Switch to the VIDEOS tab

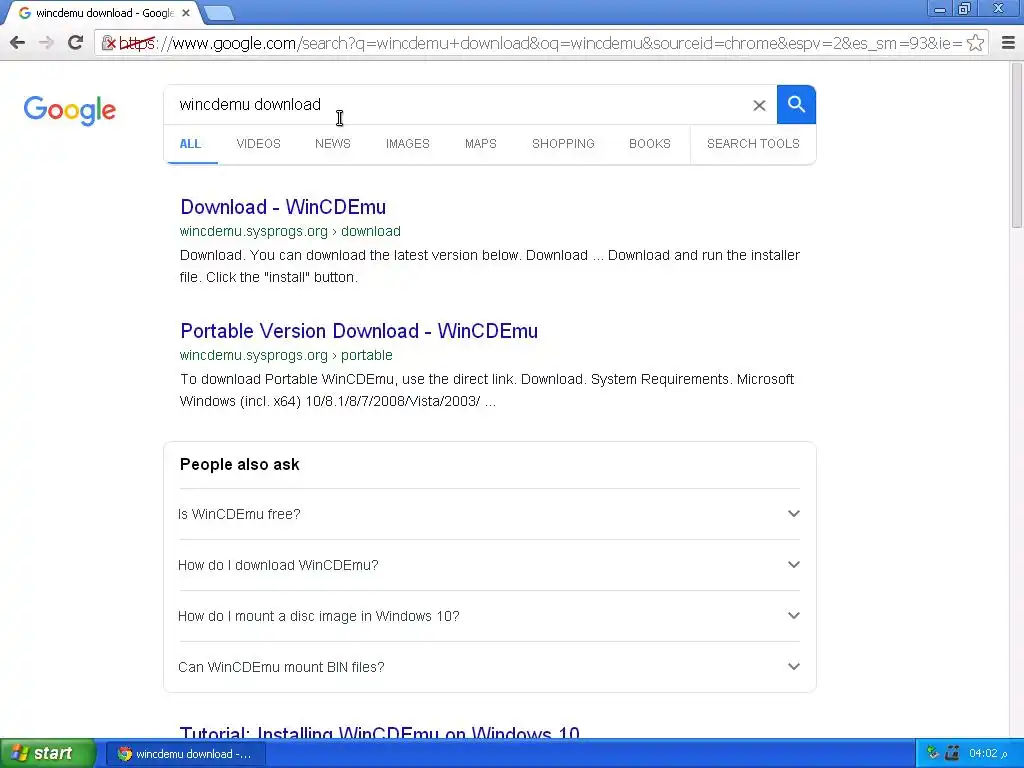[259, 144]
